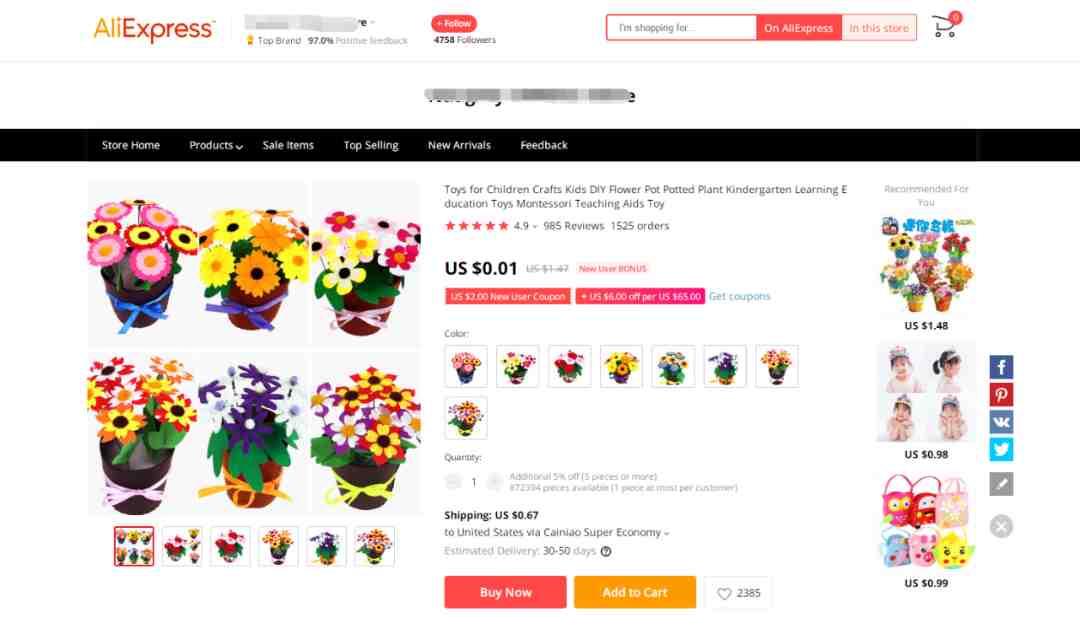Open estimated delivery help question mark
The image size is (1080, 618).
(606, 551)
